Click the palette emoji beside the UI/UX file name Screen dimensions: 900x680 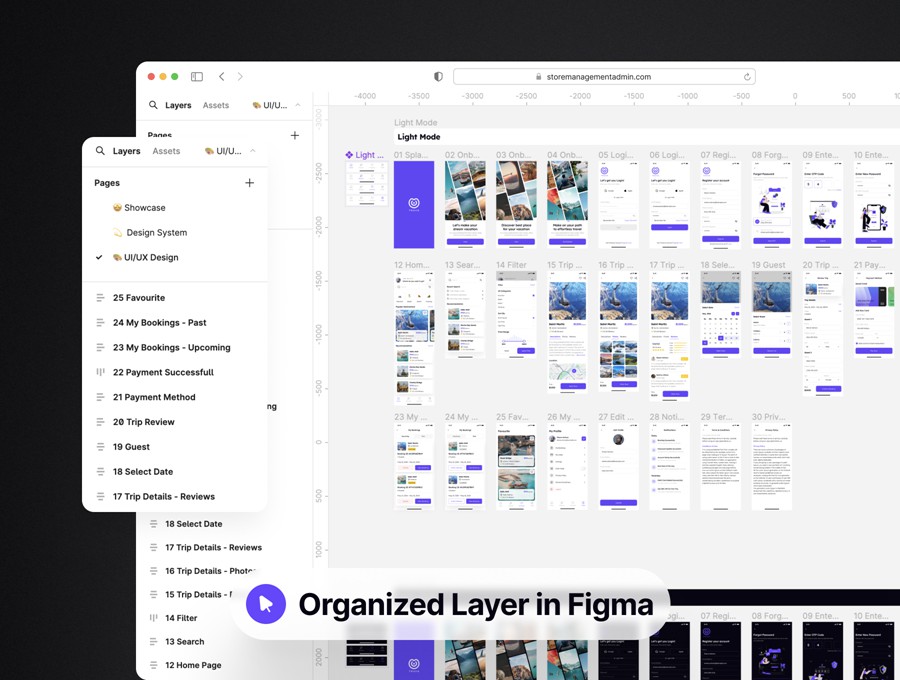pyautogui.click(x=209, y=151)
